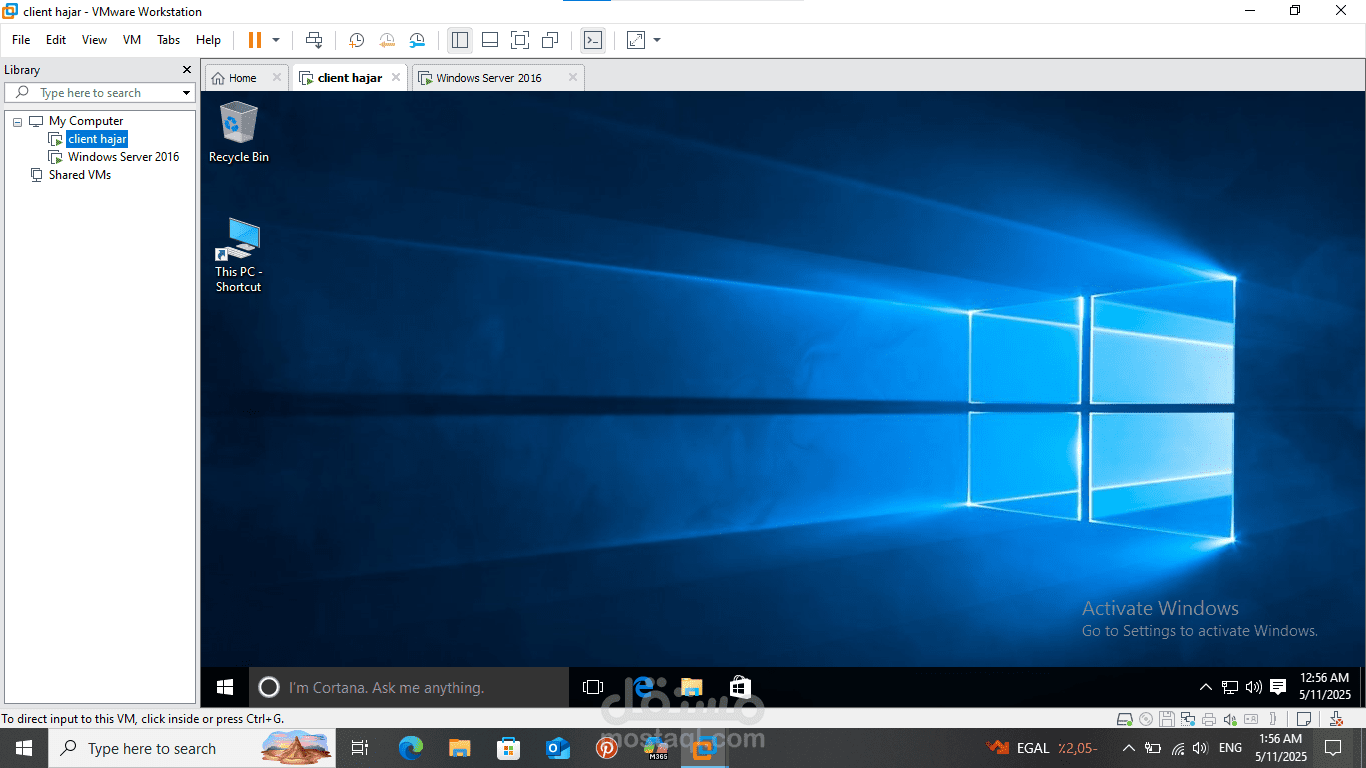Select client hajar in the library tree
1366x768 pixels.
tap(97, 139)
